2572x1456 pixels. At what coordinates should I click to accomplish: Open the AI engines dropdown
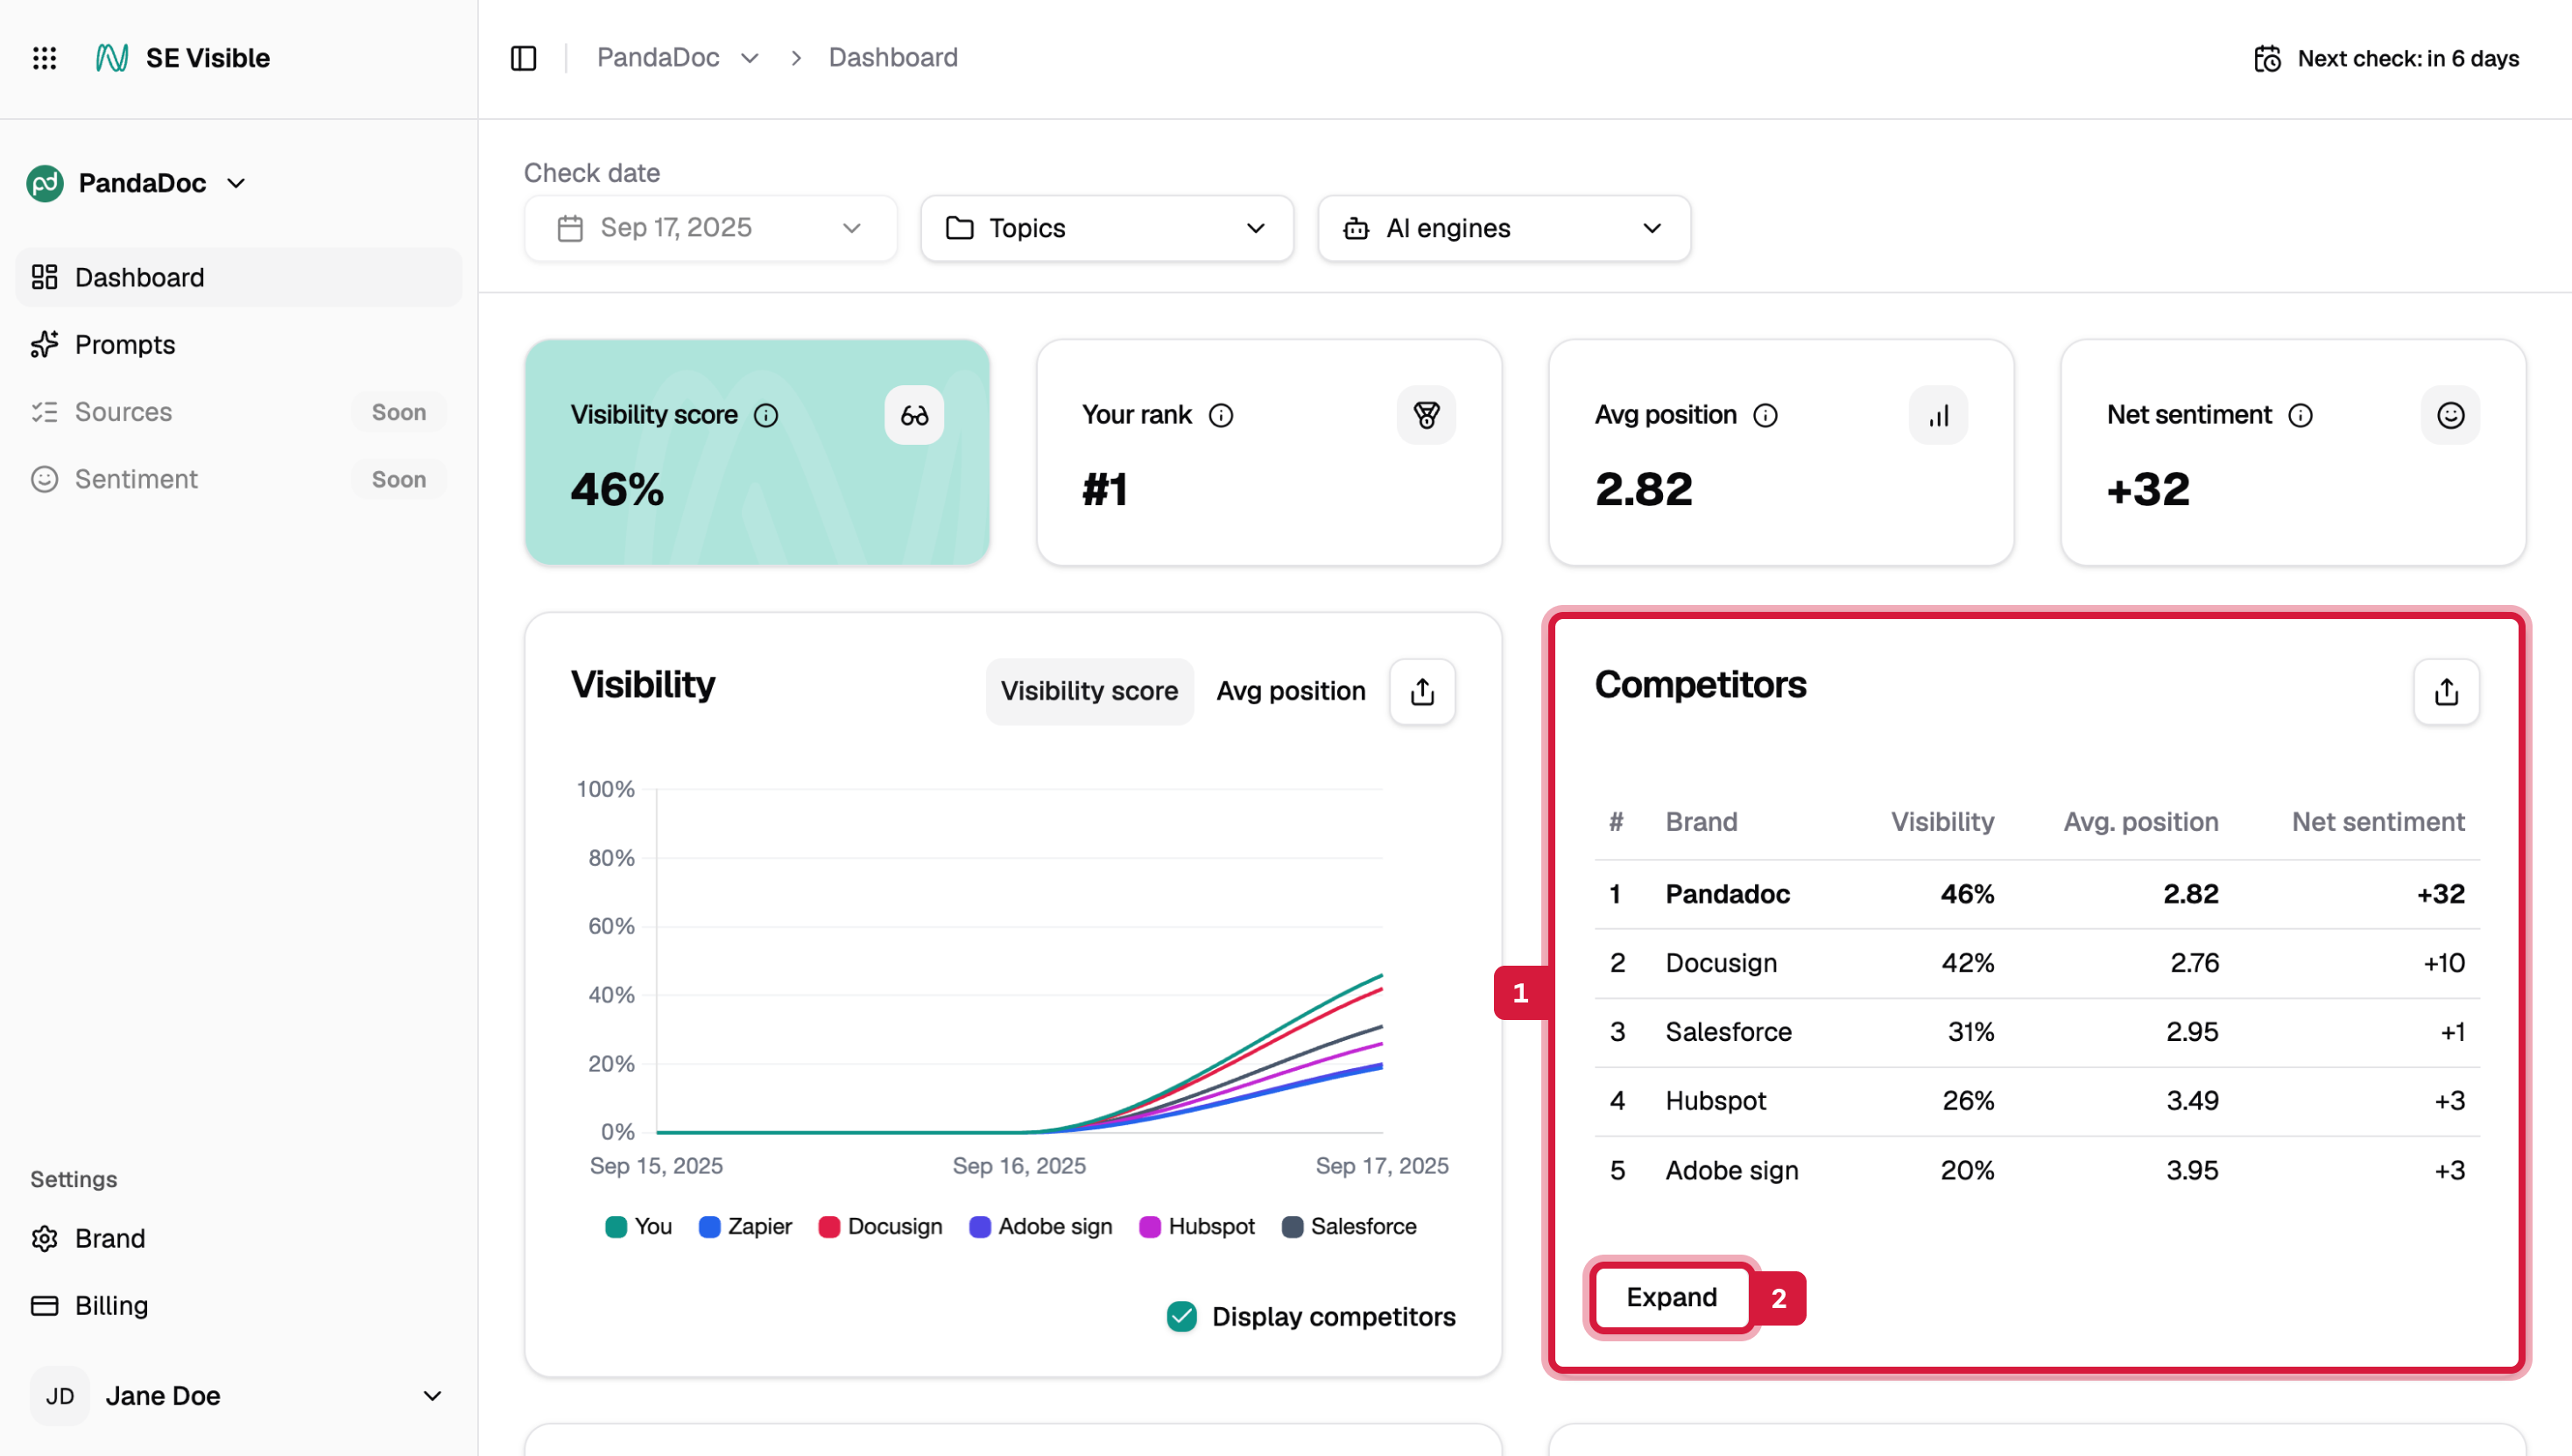(1502, 228)
